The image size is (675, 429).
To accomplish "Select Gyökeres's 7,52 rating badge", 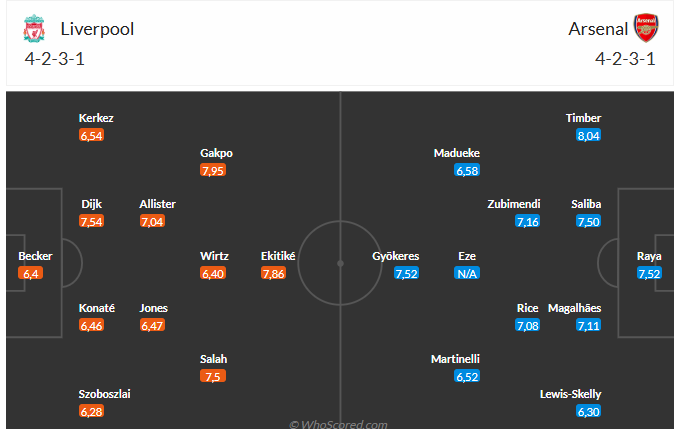I will (x=406, y=273).
